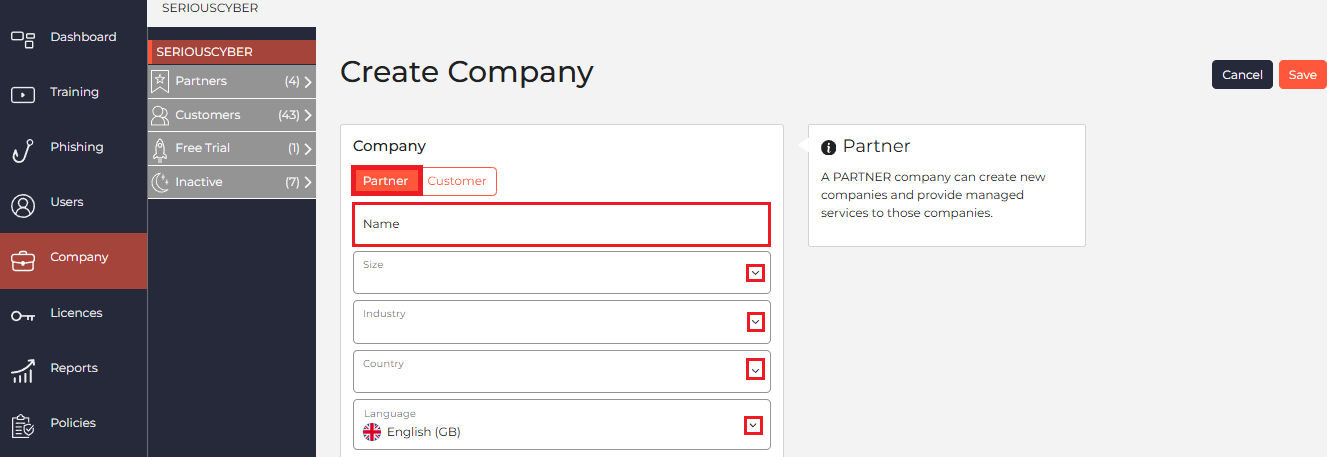Click the Partner info icon
Viewport: 1327px width, 457px height.
pyautogui.click(x=828, y=148)
